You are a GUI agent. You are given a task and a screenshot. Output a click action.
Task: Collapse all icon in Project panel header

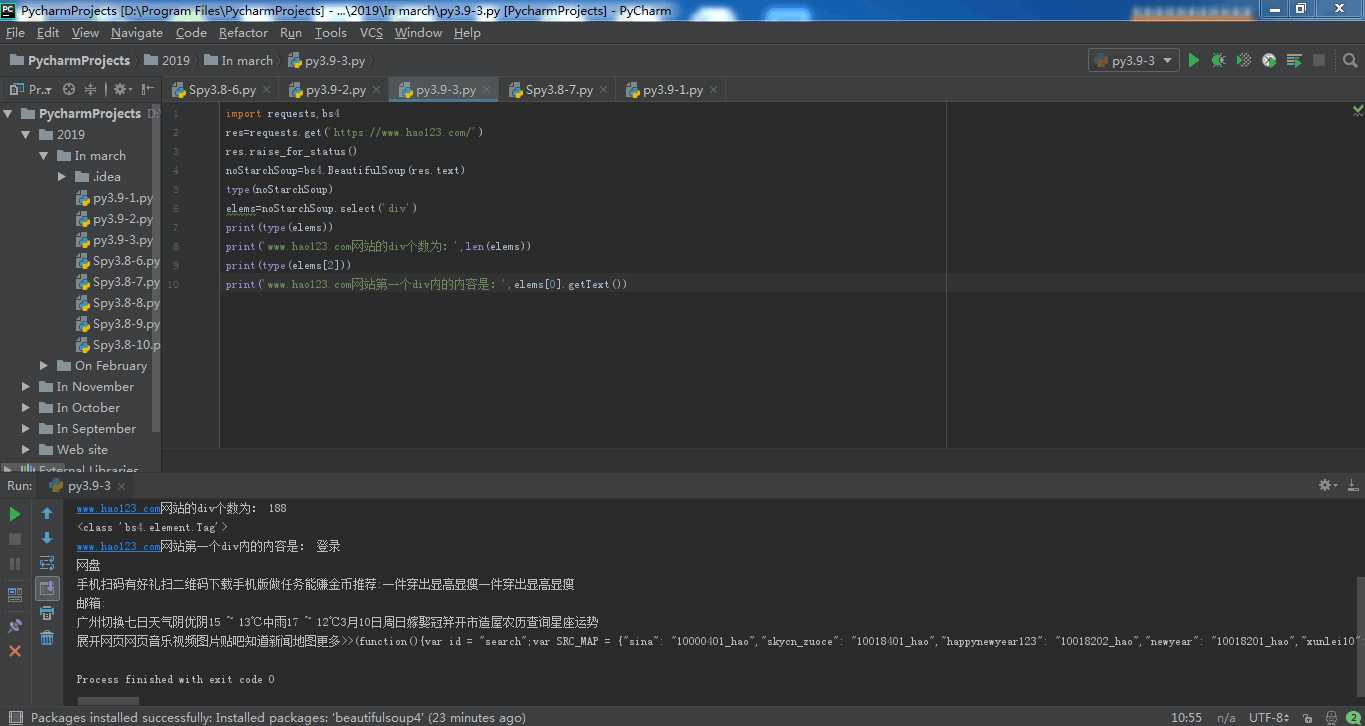click(x=91, y=89)
